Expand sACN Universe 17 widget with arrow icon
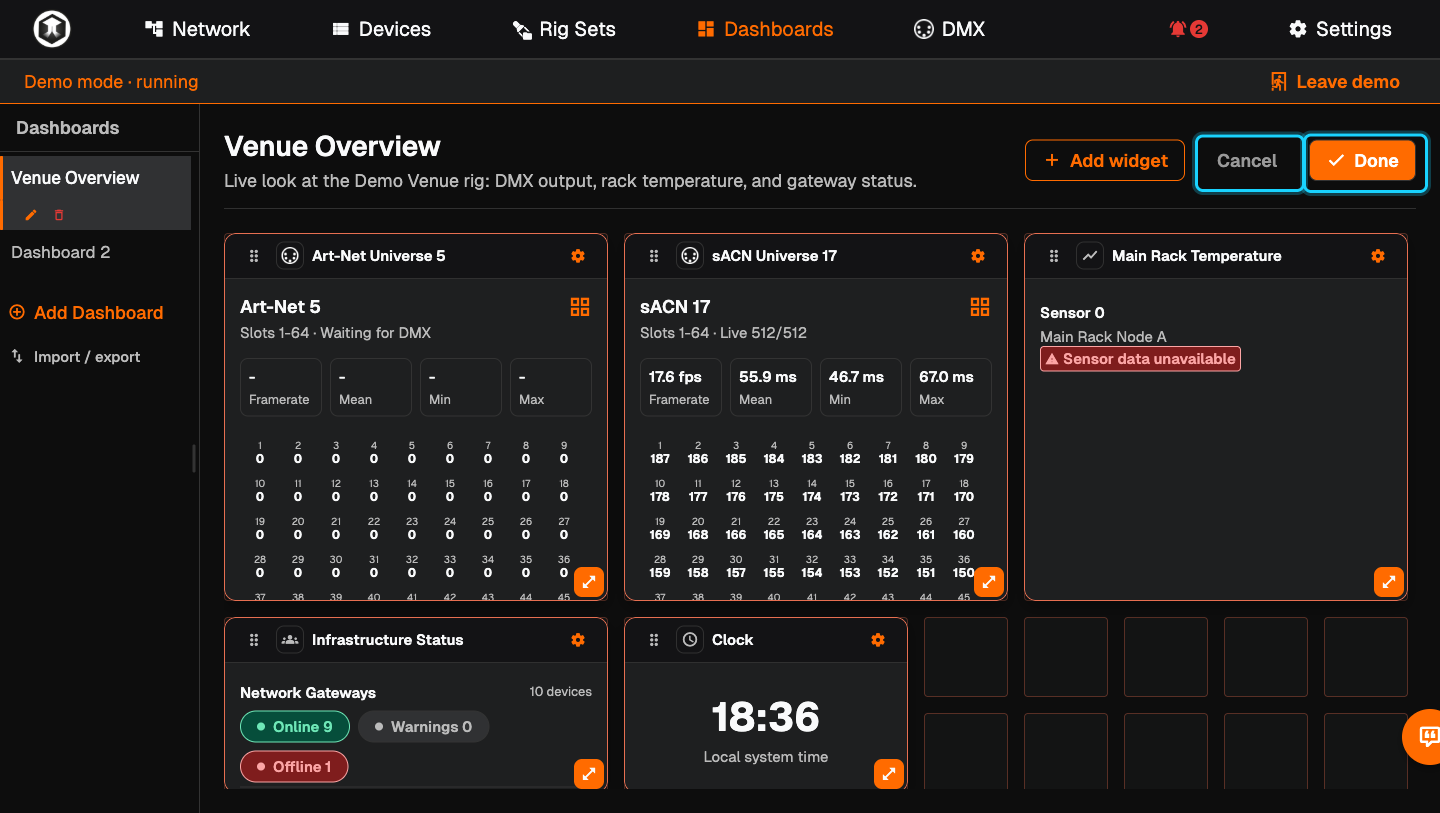 point(989,581)
